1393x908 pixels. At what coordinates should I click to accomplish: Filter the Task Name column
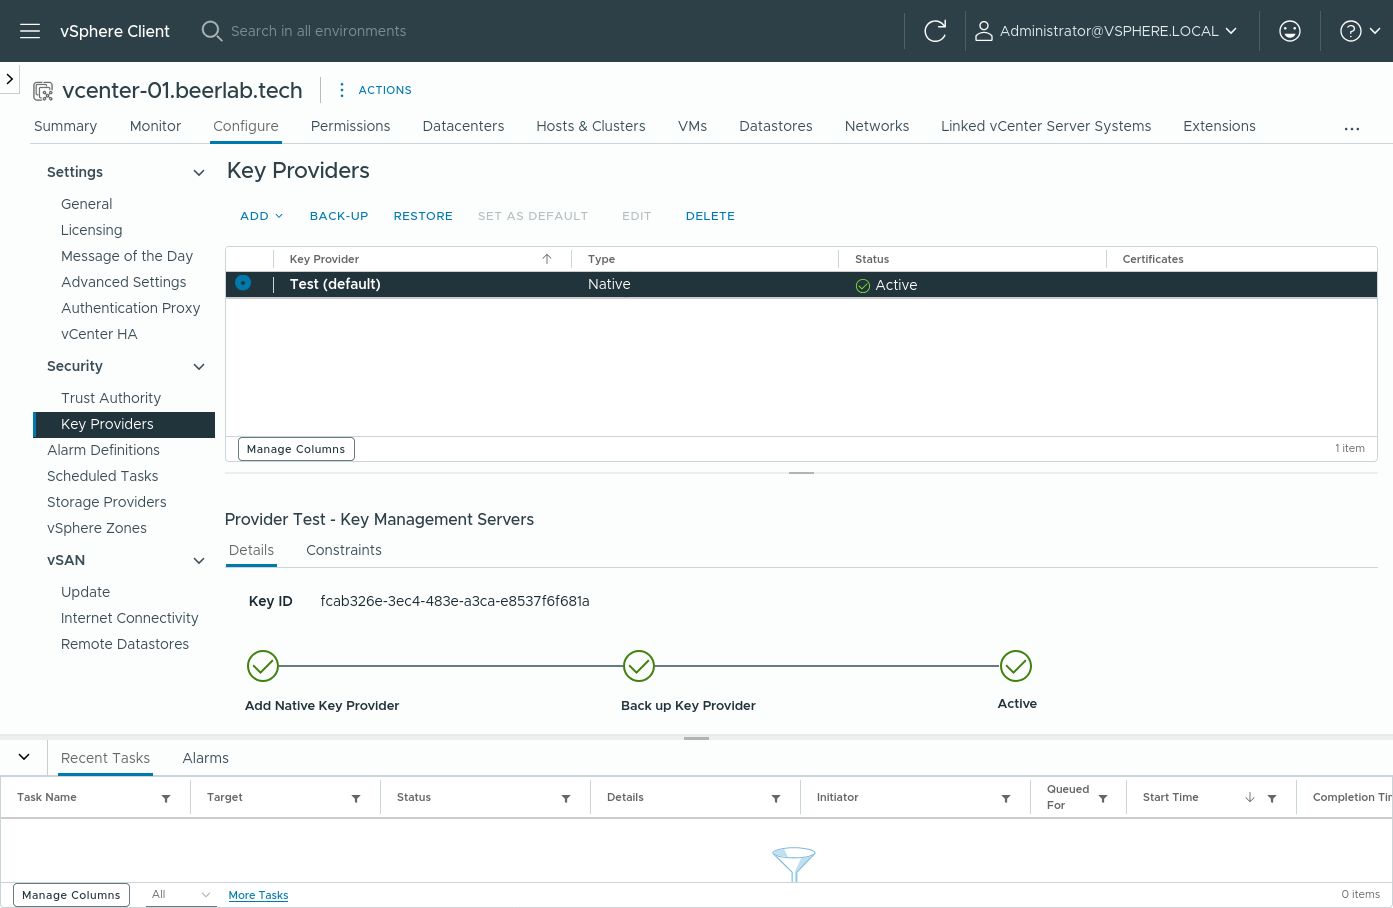tap(166, 798)
